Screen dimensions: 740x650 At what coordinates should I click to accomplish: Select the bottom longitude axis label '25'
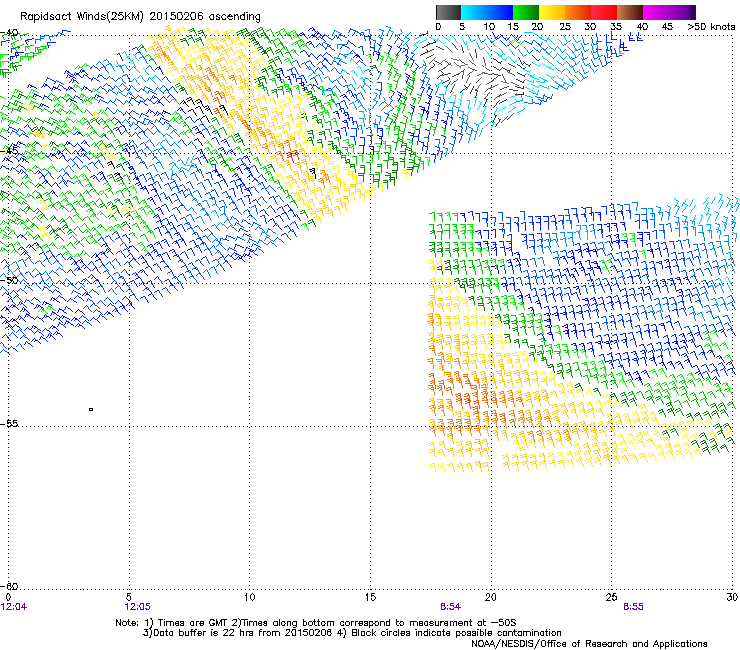(611, 598)
